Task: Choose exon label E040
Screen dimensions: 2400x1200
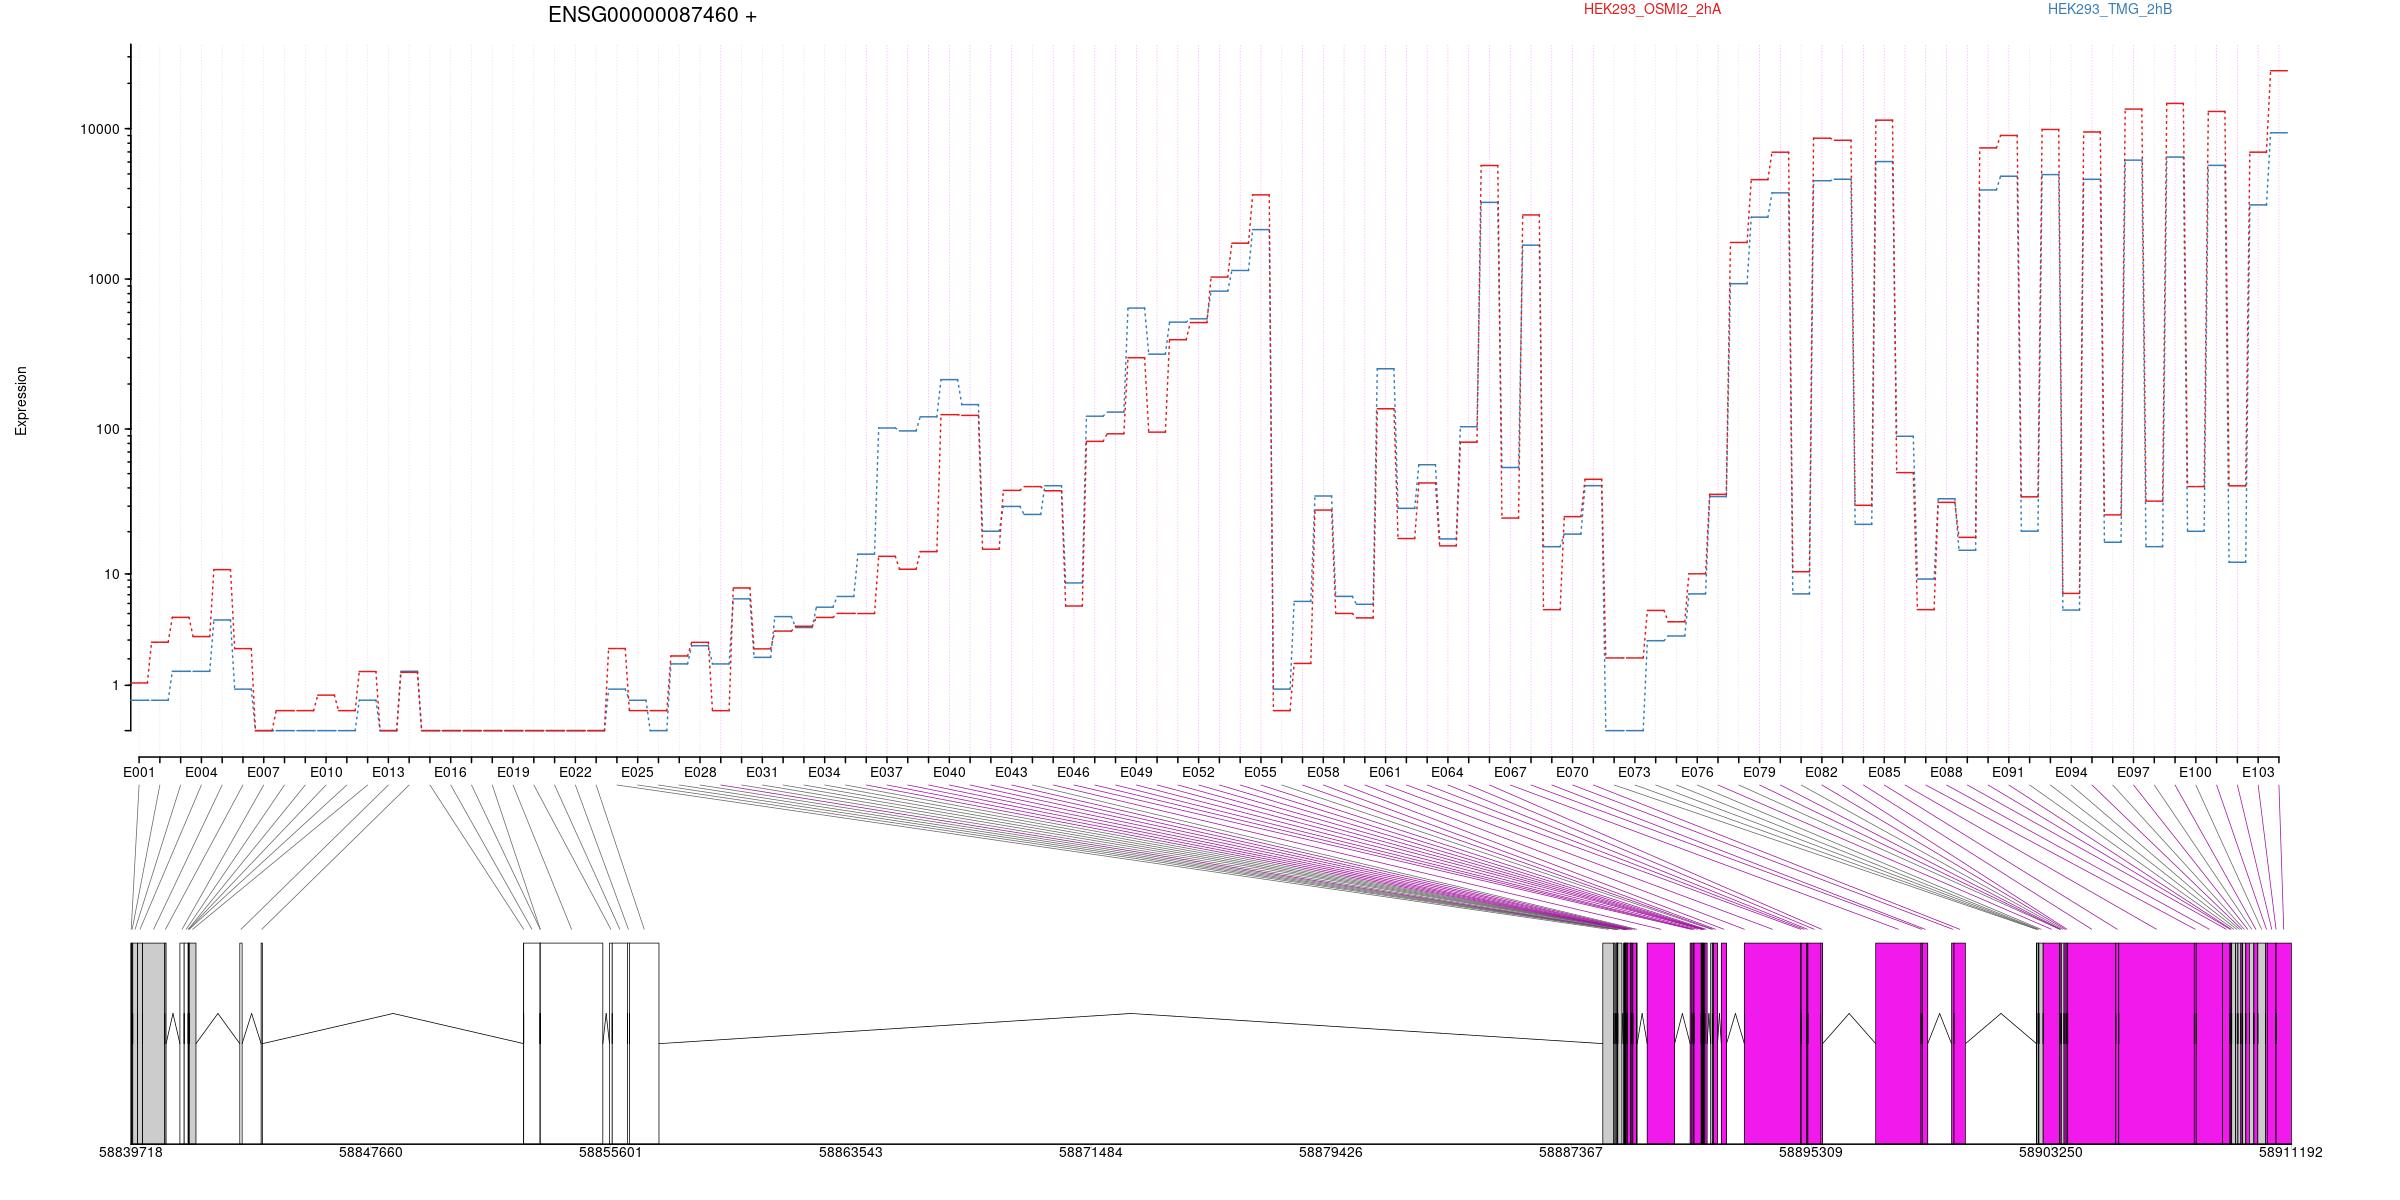Action: point(949,773)
